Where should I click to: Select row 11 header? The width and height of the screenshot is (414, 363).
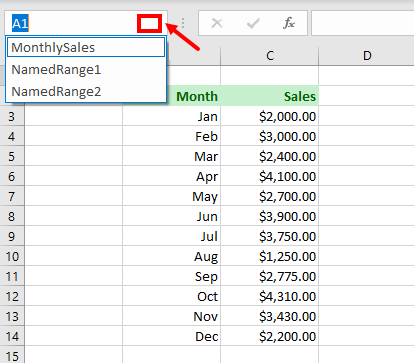coord(12,276)
